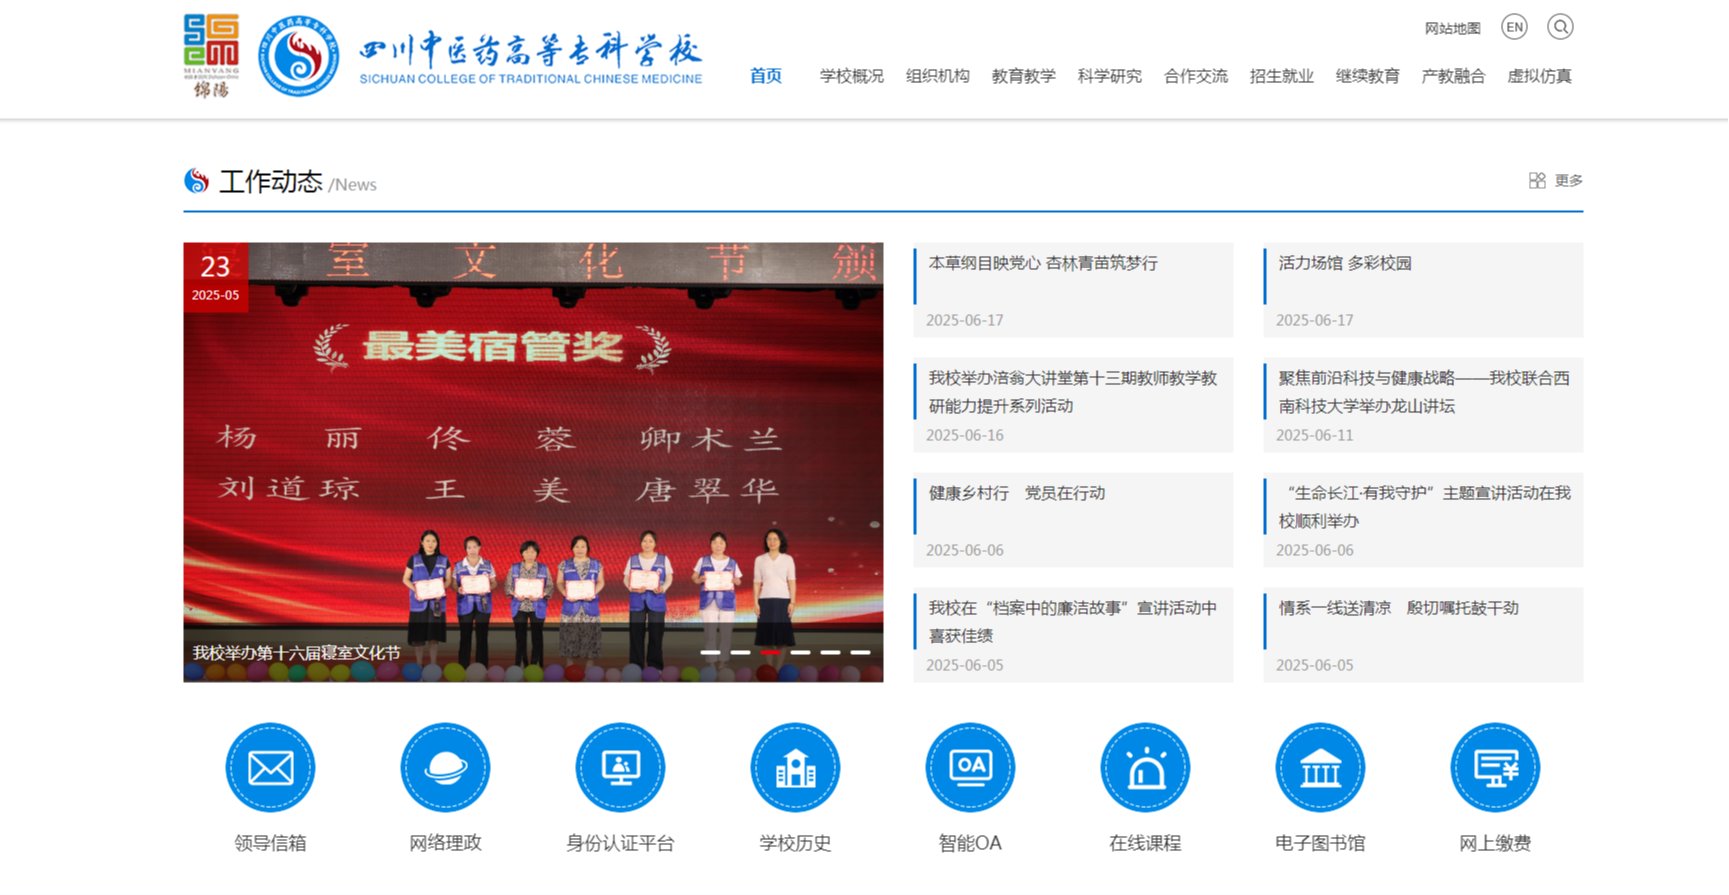
Task: Open the 招生就业 menu item
Action: point(1281,76)
